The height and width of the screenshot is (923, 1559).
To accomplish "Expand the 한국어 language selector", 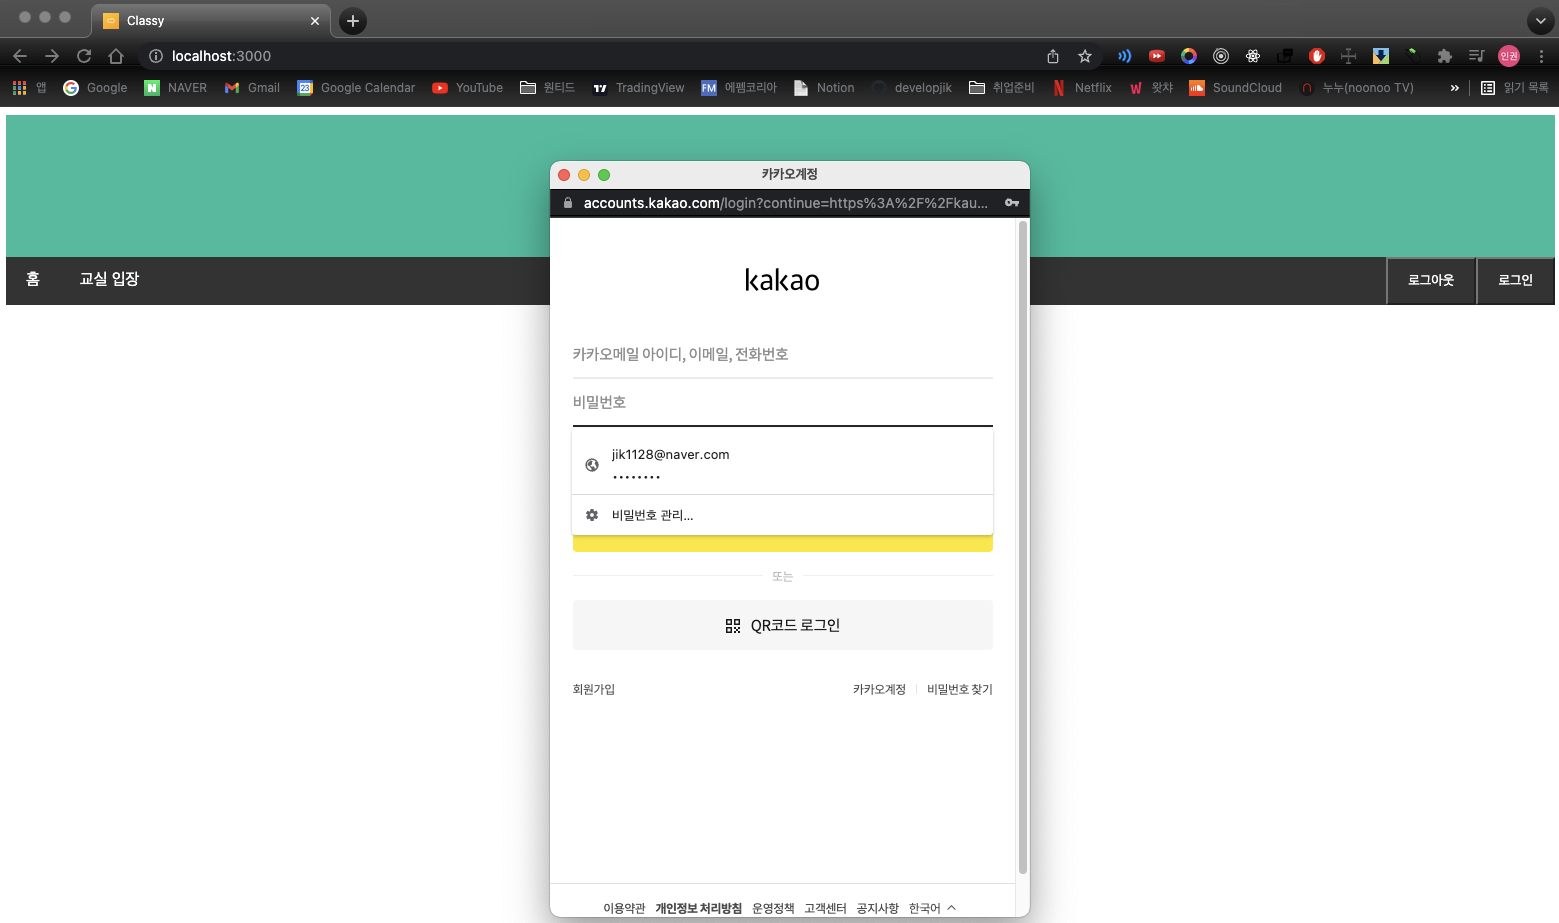I will (x=932, y=908).
